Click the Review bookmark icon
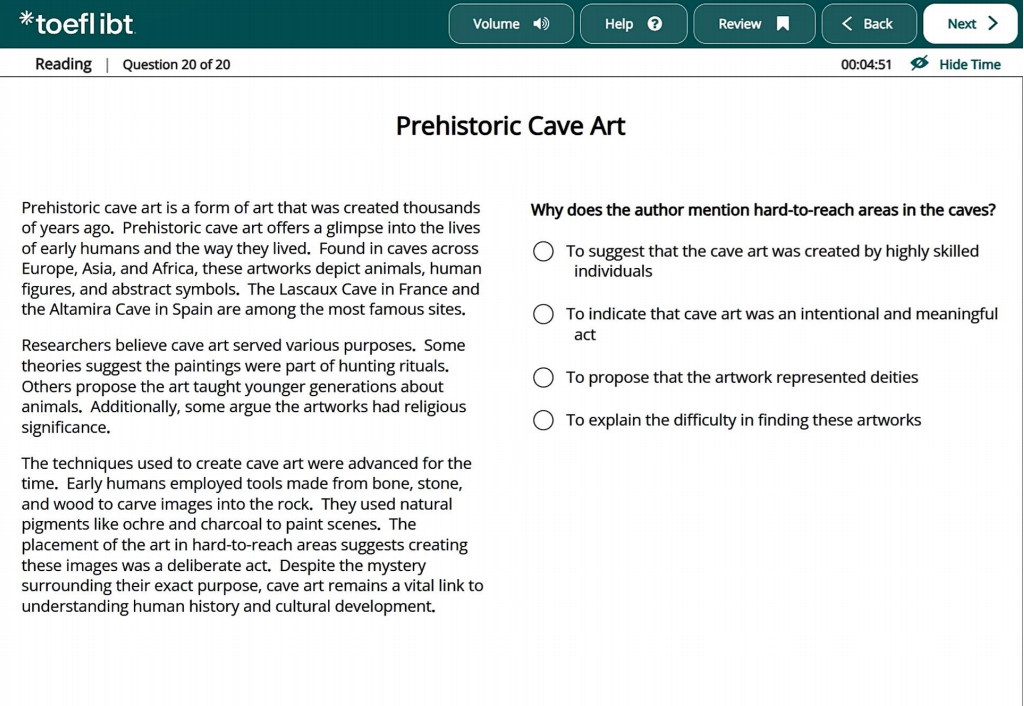 point(782,24)
